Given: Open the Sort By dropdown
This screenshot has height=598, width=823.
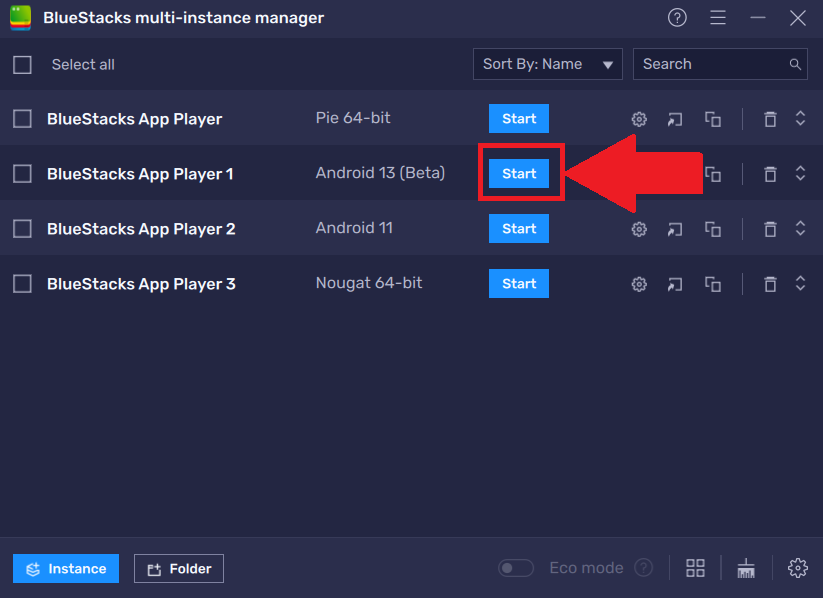Looking at the screenshot, I should (548, 63).
